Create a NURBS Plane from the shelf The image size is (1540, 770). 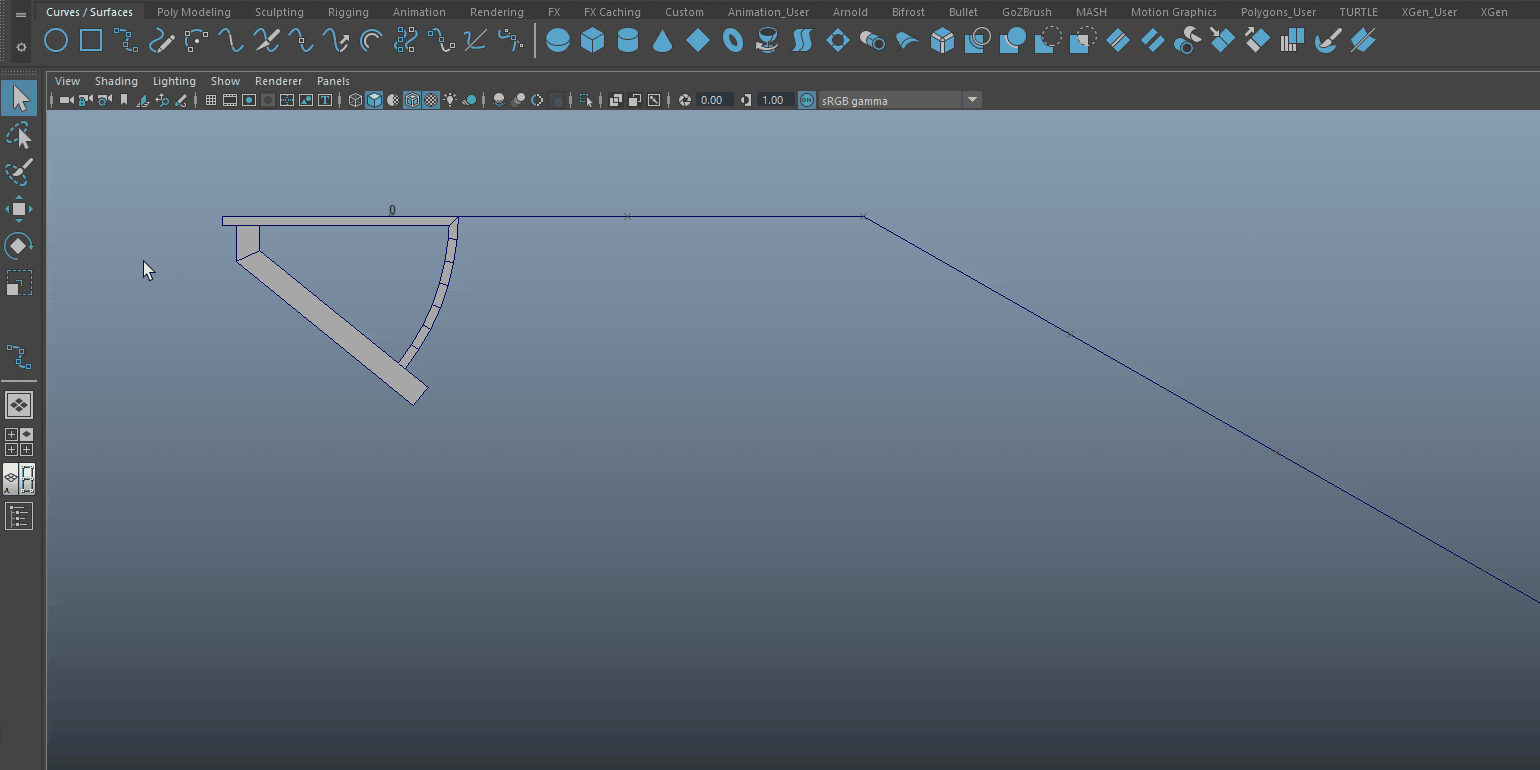coord(698,41)
